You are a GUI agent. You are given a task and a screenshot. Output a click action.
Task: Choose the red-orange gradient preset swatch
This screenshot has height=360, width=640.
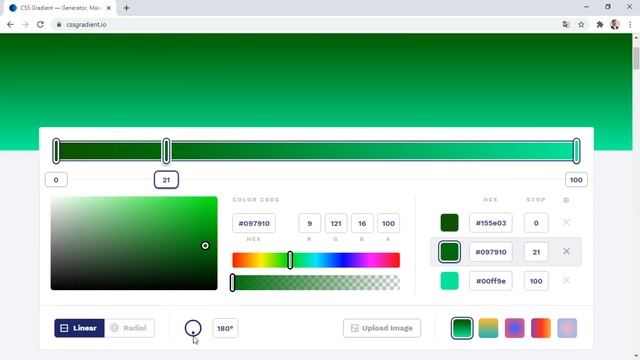tap(541, 328)
